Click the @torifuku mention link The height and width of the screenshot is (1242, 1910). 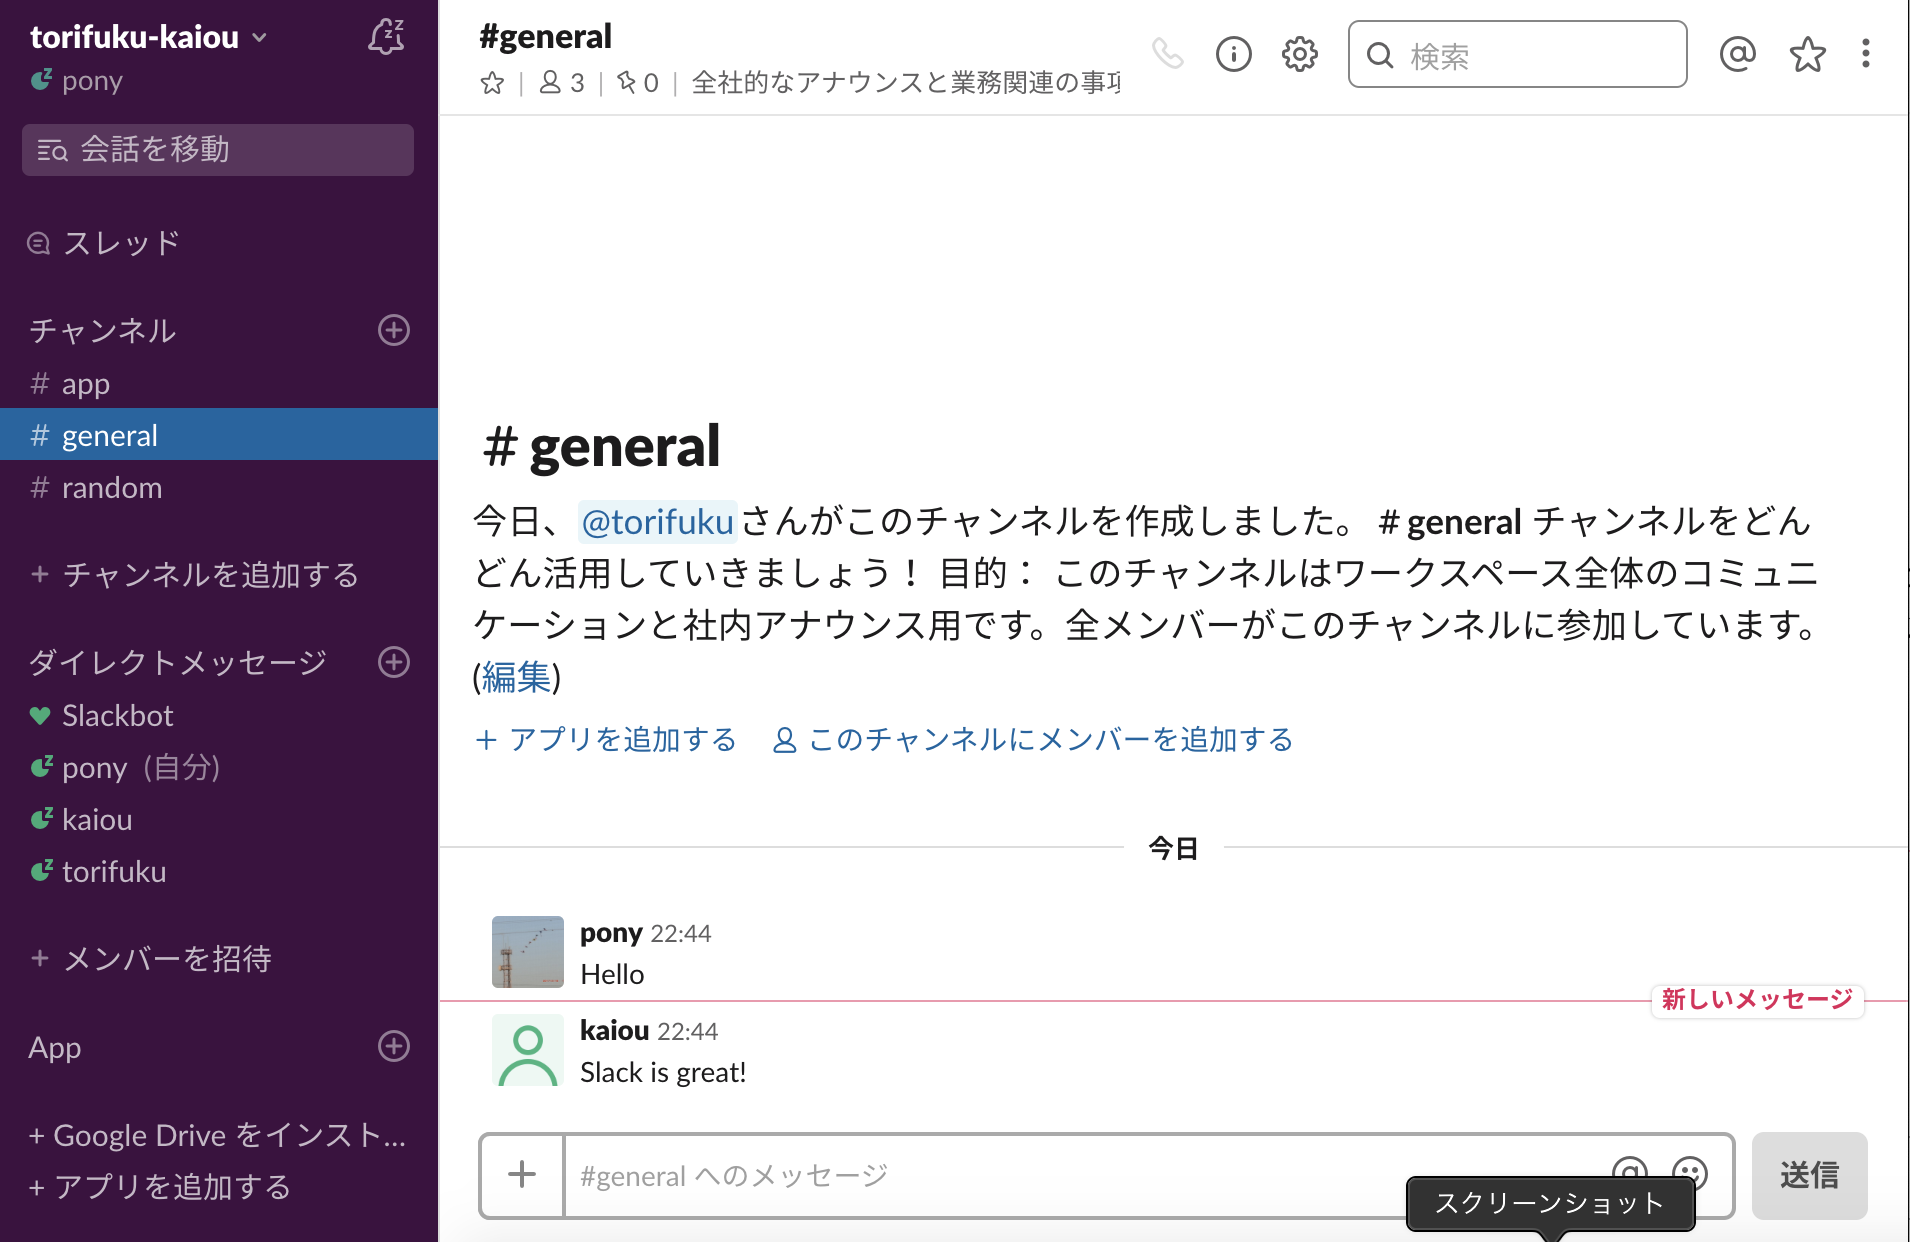pos(658,522)
